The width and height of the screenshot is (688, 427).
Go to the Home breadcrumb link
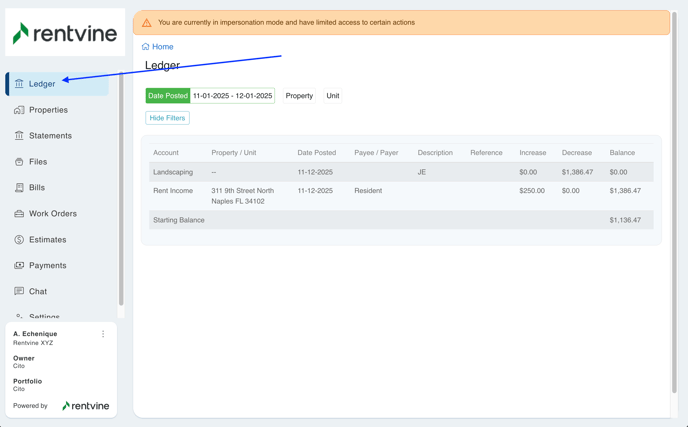coord(162,47)
